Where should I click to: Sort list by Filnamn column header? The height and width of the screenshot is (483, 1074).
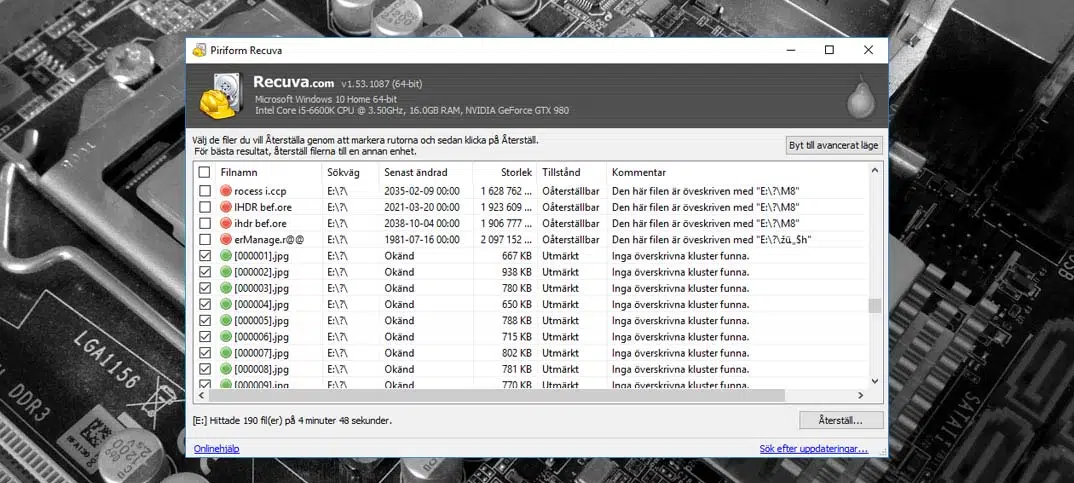click(x=266, y=173)
